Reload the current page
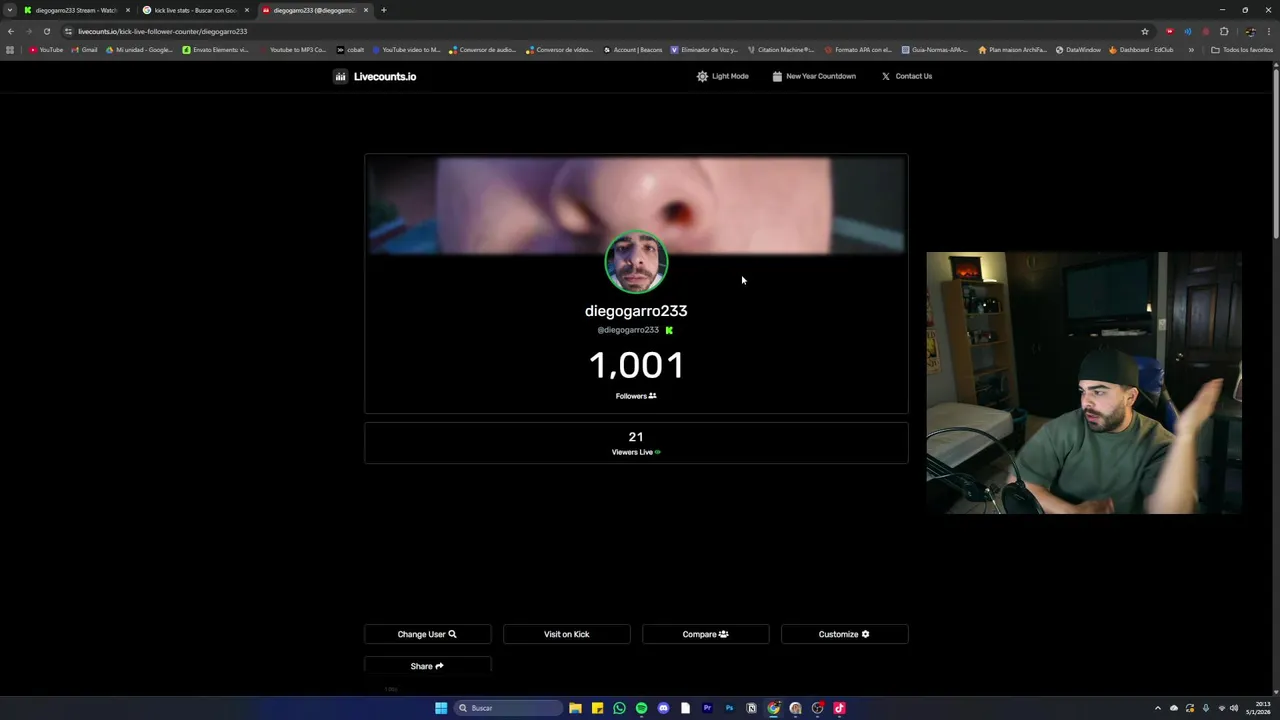The height and width of the screenshot is (720, 1280). pyautogui.click(x=46, y=31)
